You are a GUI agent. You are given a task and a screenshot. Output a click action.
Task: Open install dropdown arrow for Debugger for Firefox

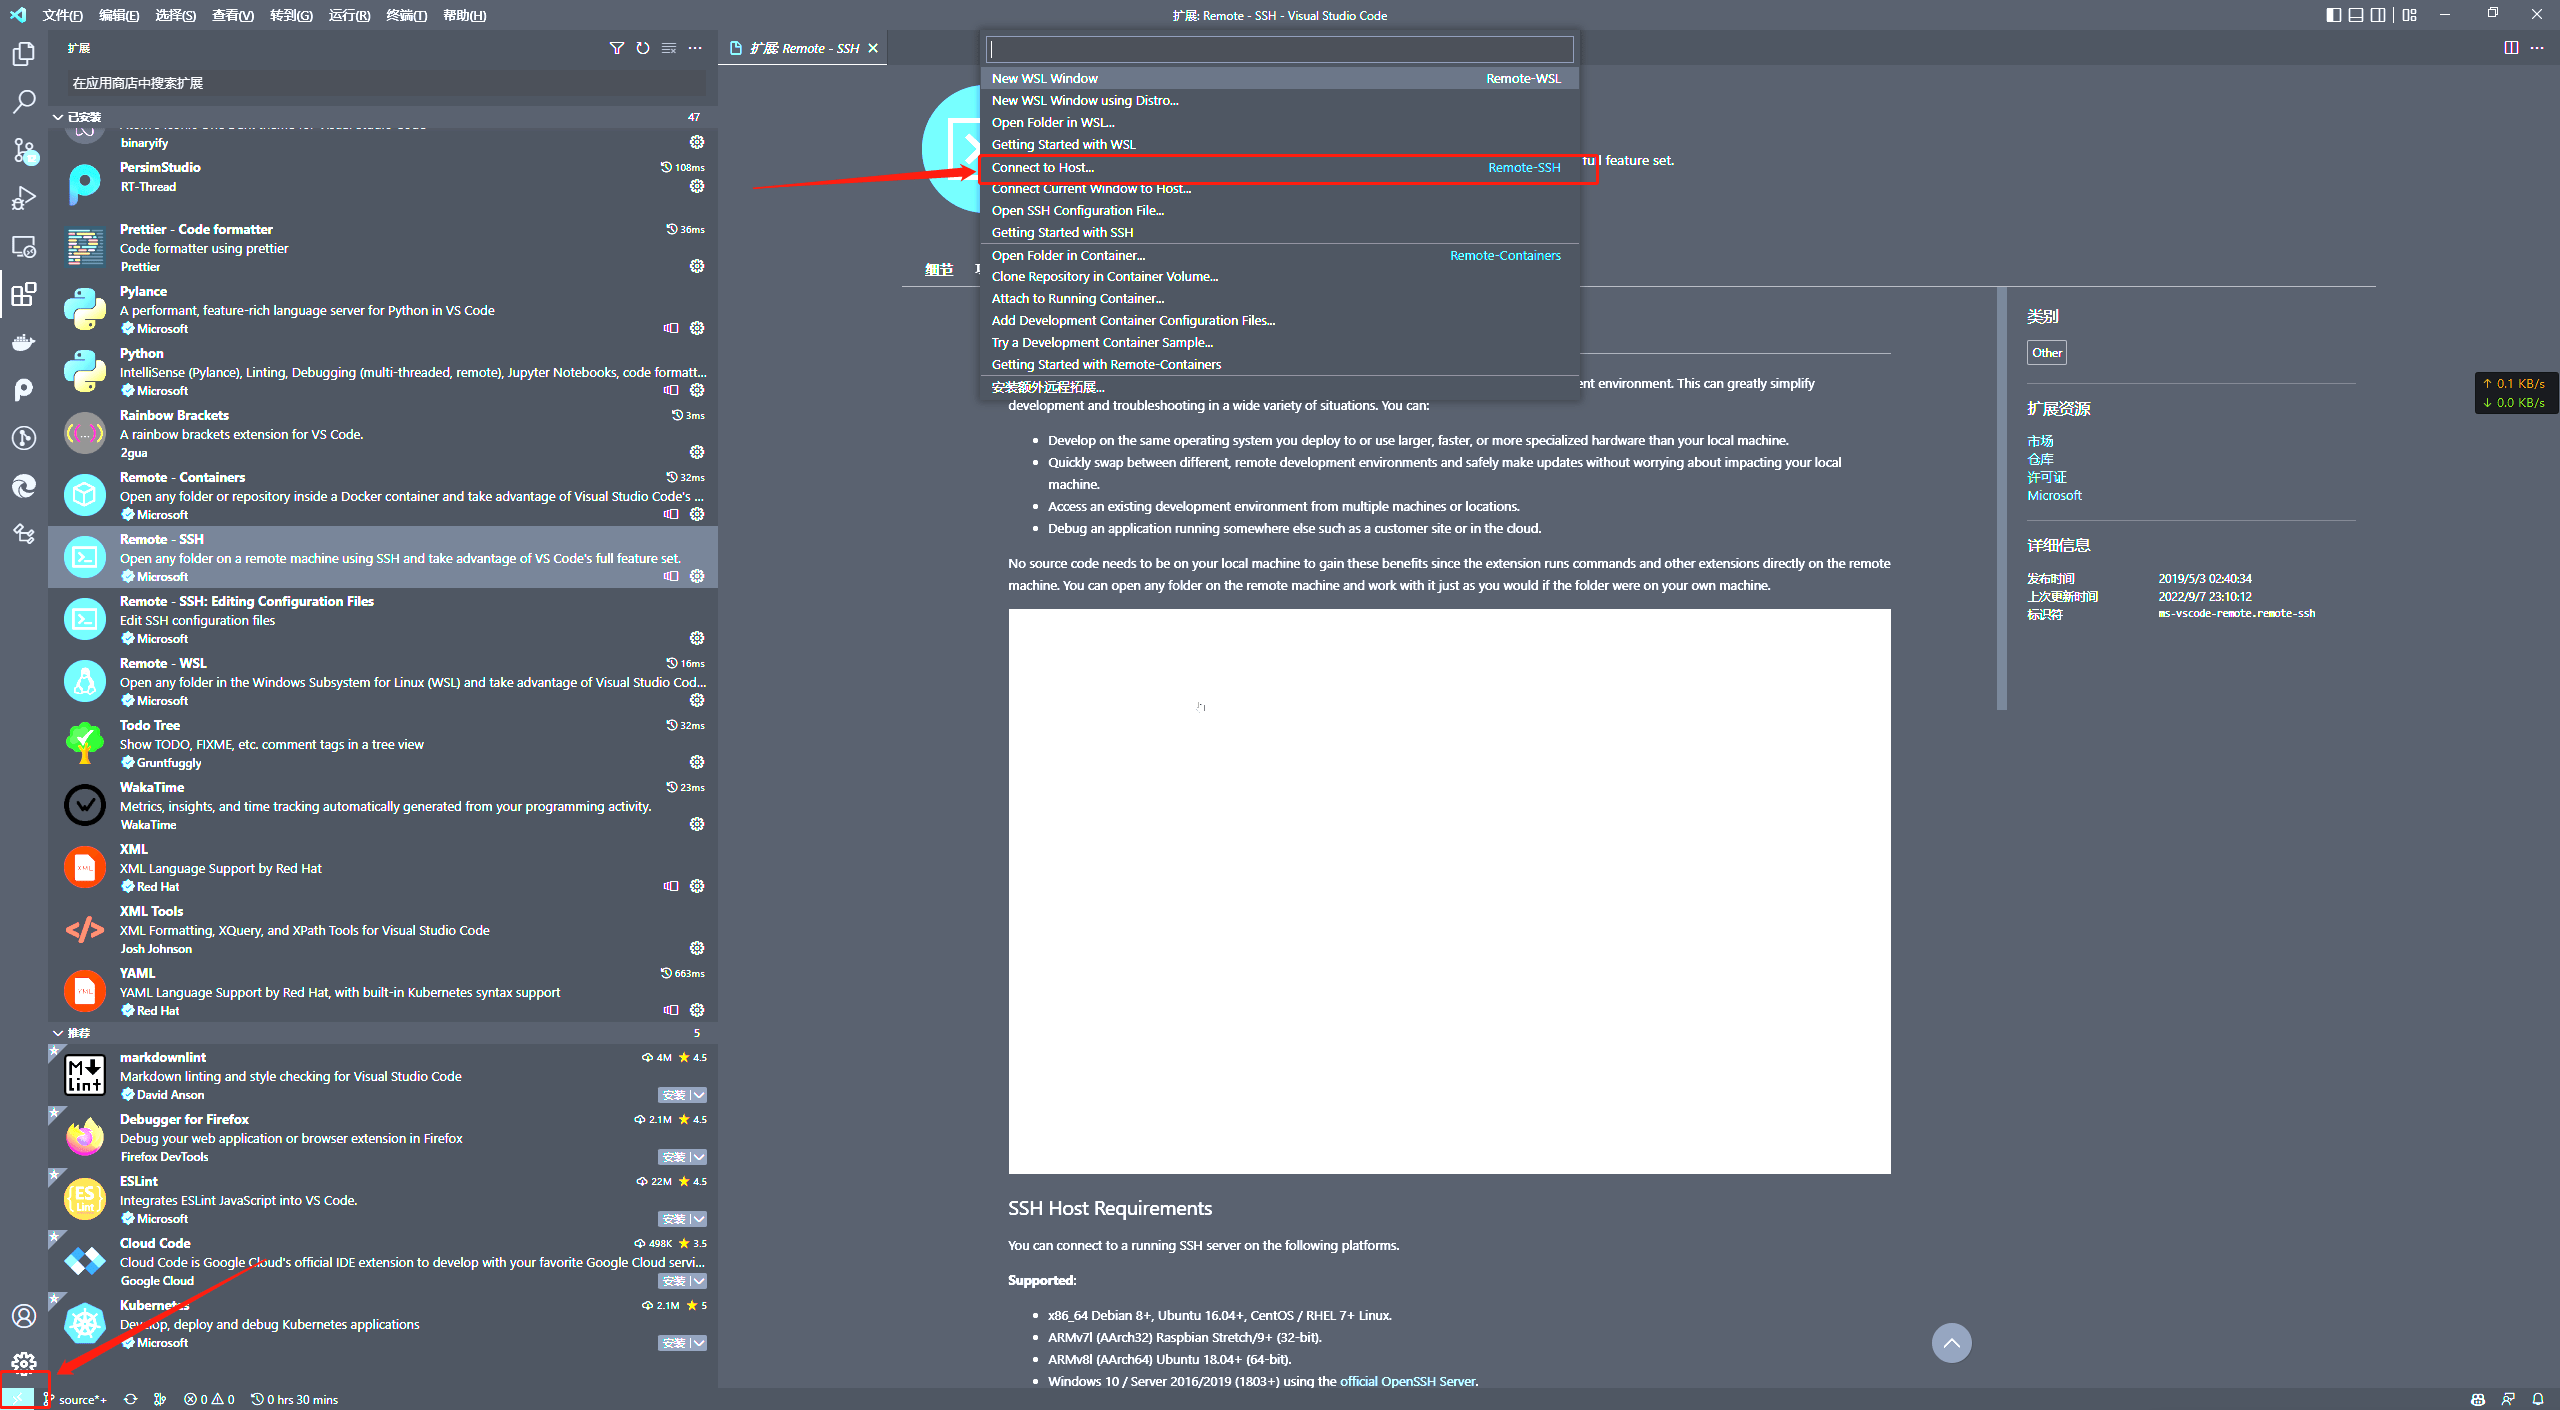(699, 1157)
